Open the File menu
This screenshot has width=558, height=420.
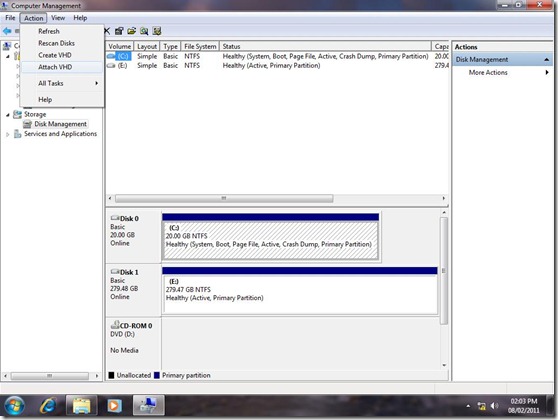10,18
